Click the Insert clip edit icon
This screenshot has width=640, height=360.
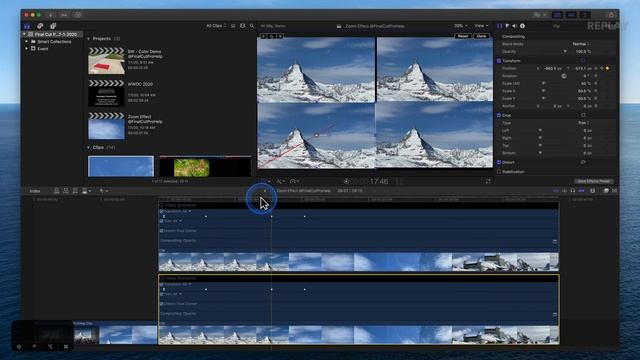coord(66,191)
